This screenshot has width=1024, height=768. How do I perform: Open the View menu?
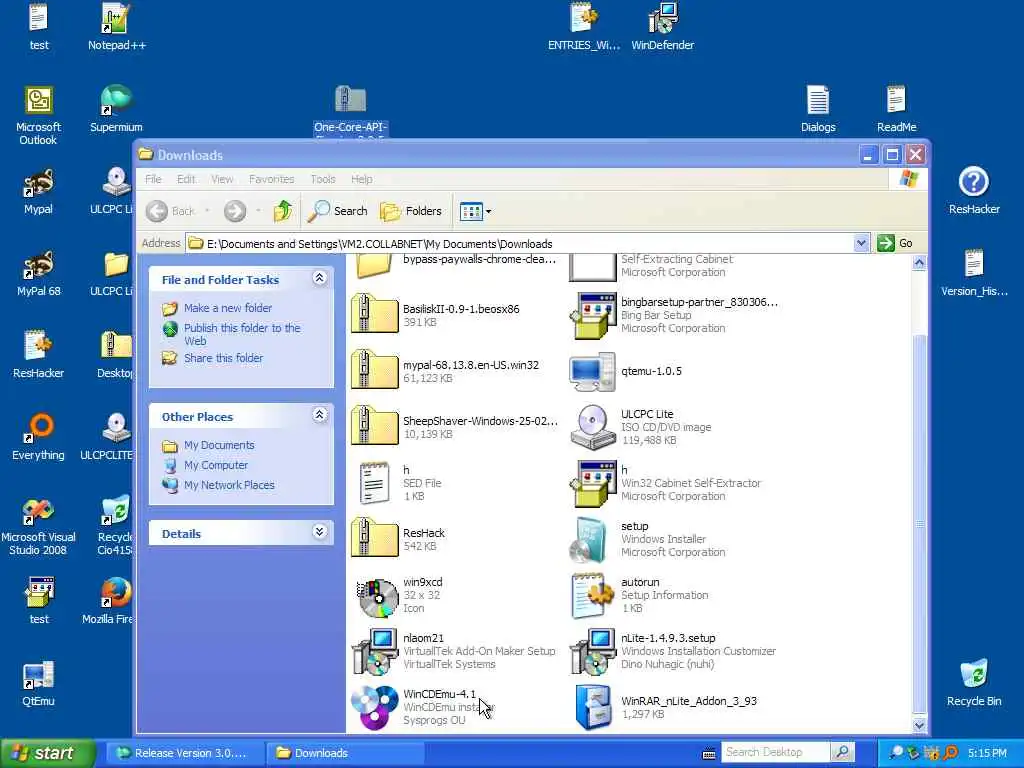click(x=222, y=179)
